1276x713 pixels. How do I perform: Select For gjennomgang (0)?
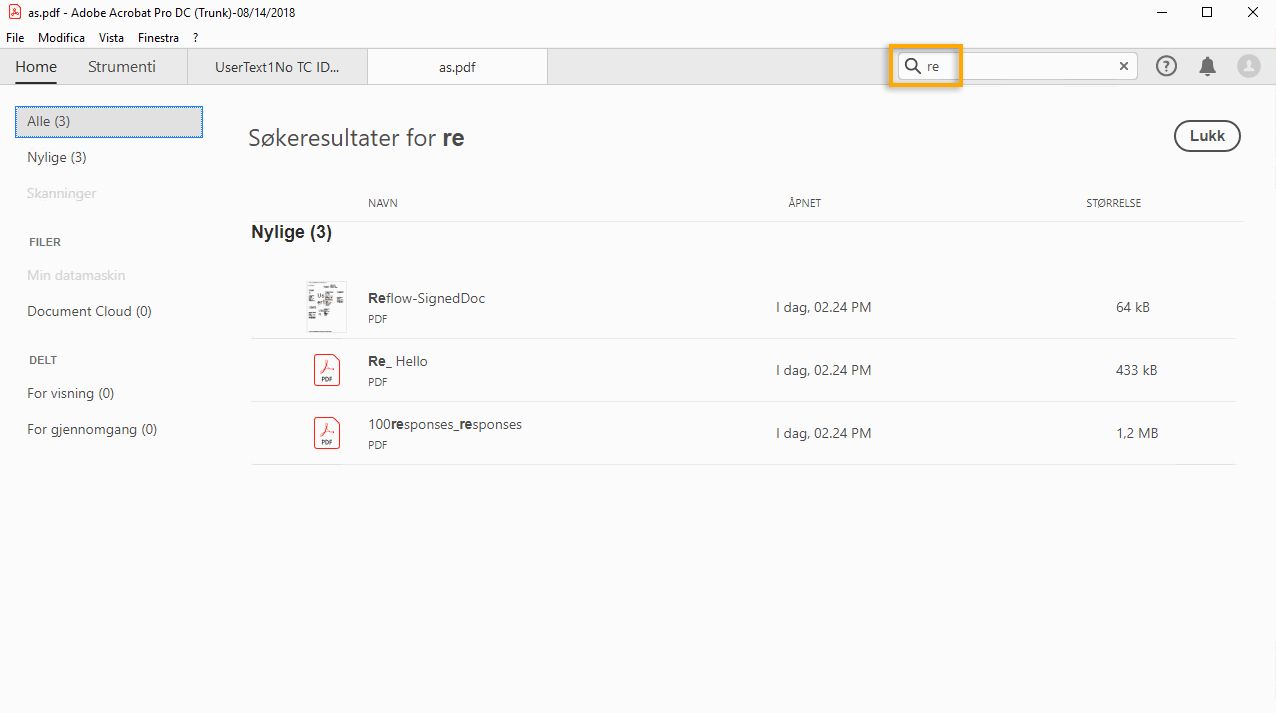92,429
